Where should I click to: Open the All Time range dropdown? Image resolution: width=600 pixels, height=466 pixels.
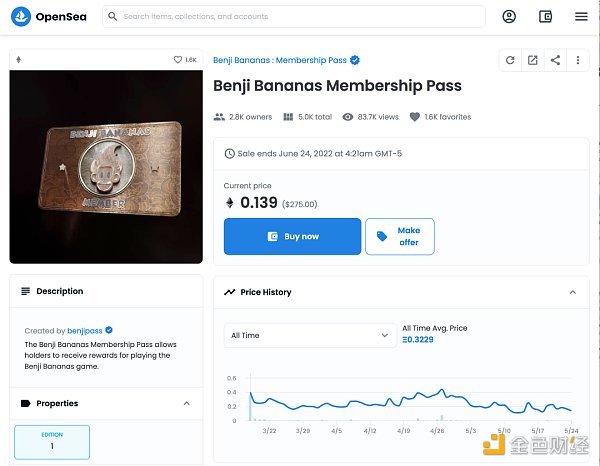310,335
